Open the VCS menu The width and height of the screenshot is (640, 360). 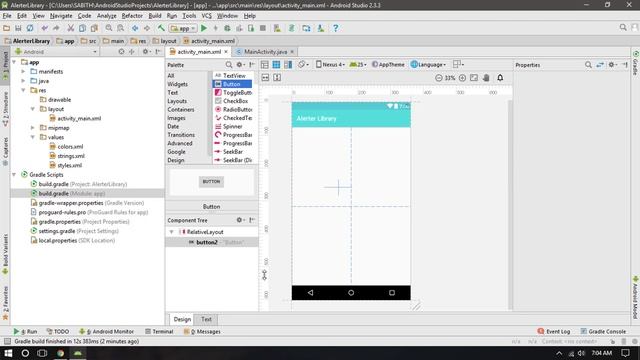tap(207, 16)
